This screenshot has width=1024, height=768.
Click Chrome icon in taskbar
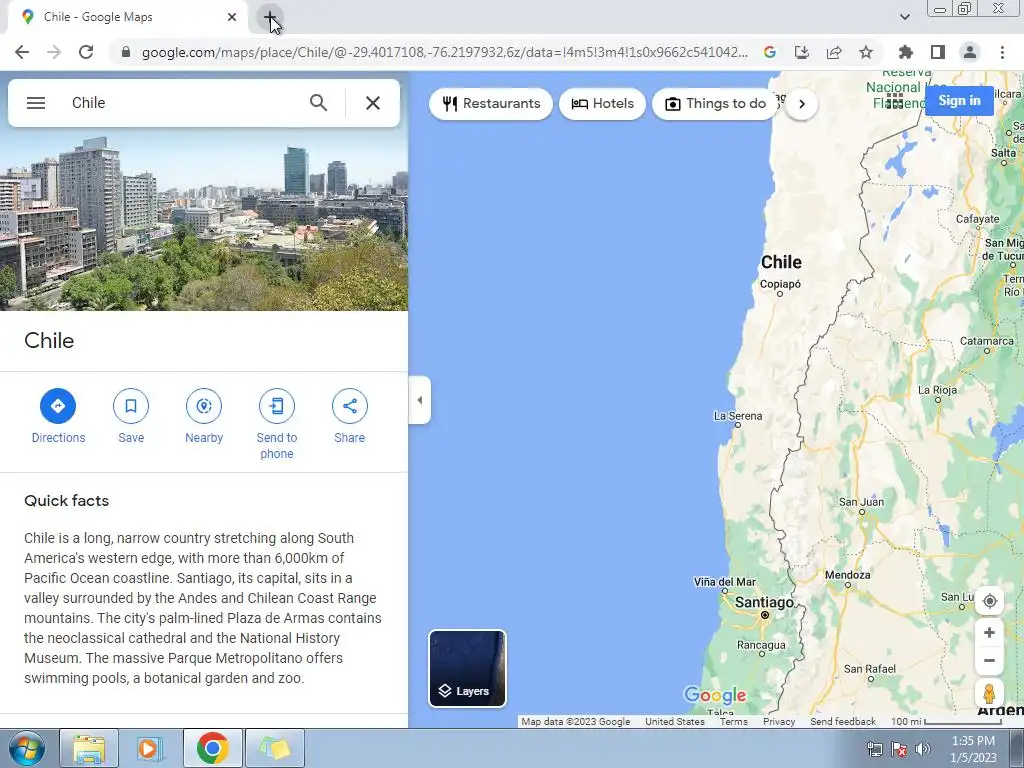tap(213, 748)
